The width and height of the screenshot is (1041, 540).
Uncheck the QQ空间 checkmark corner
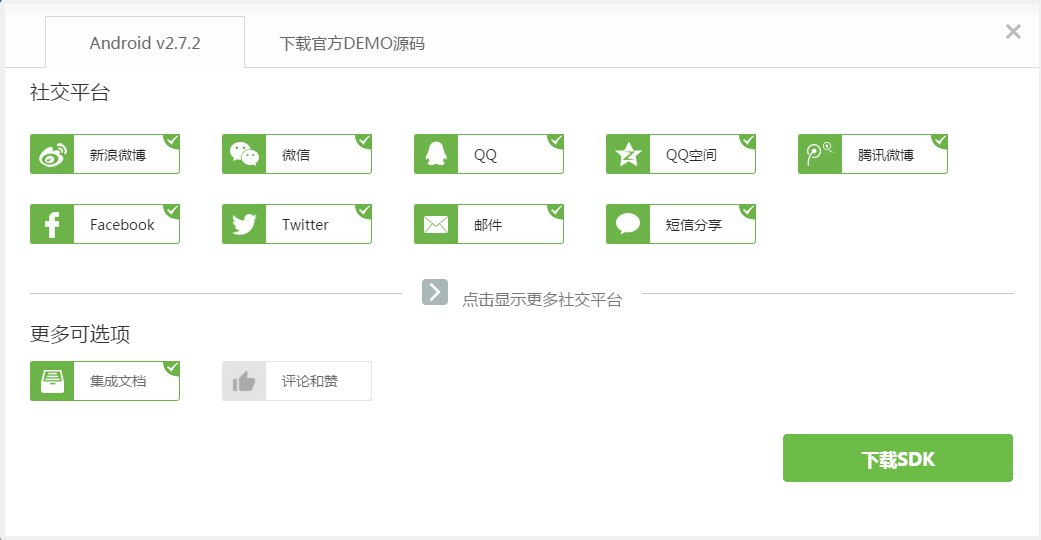748,141
